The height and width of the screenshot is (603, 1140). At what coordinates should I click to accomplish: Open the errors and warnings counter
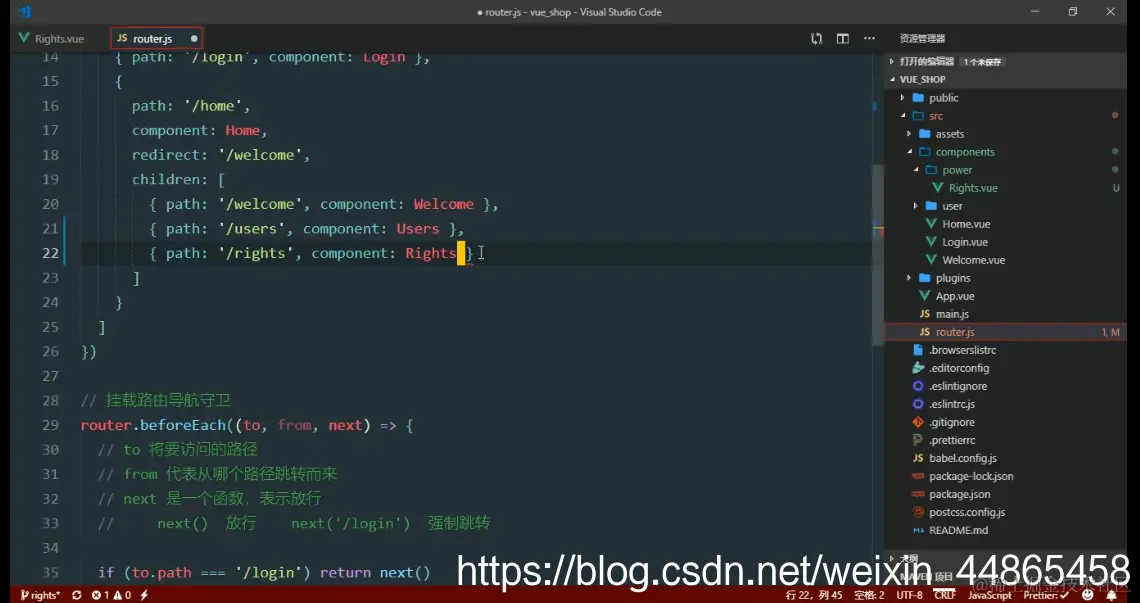111,595
